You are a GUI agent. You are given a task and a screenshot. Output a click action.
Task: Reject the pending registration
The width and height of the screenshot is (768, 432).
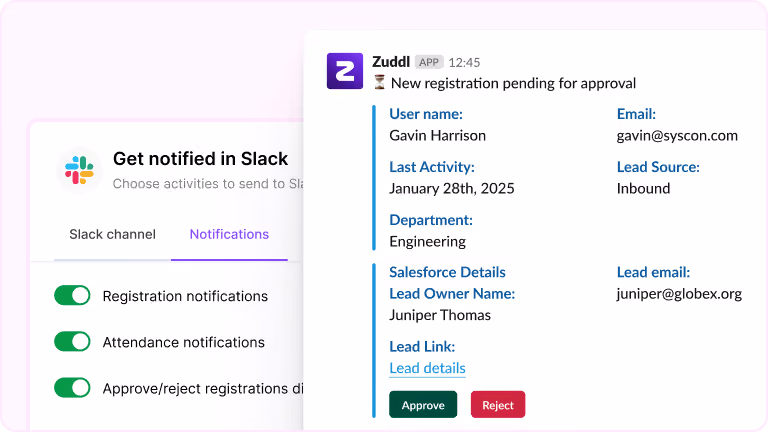(x=498, y=405)
